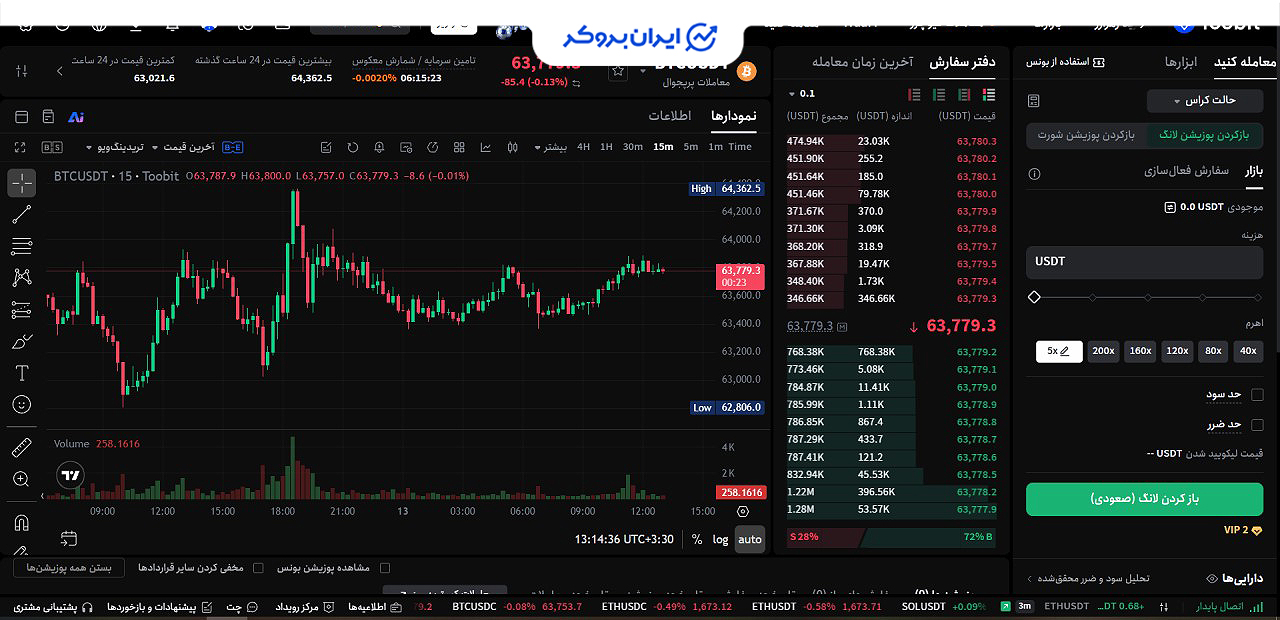Open the forecasting and measurement tools
The image size is (1280, 620).
tap(21, 310)
